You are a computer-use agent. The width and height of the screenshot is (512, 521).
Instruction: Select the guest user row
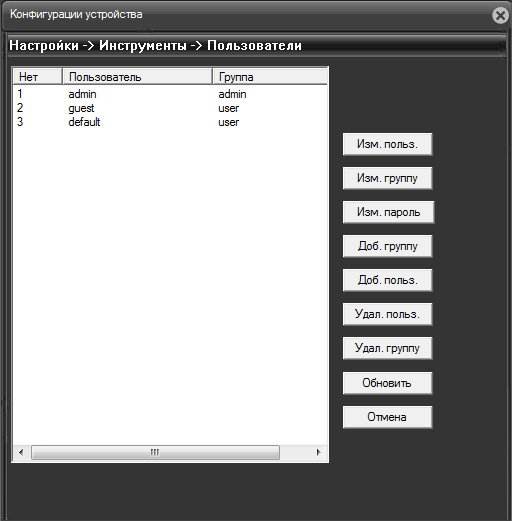click(x=170, y=108)
